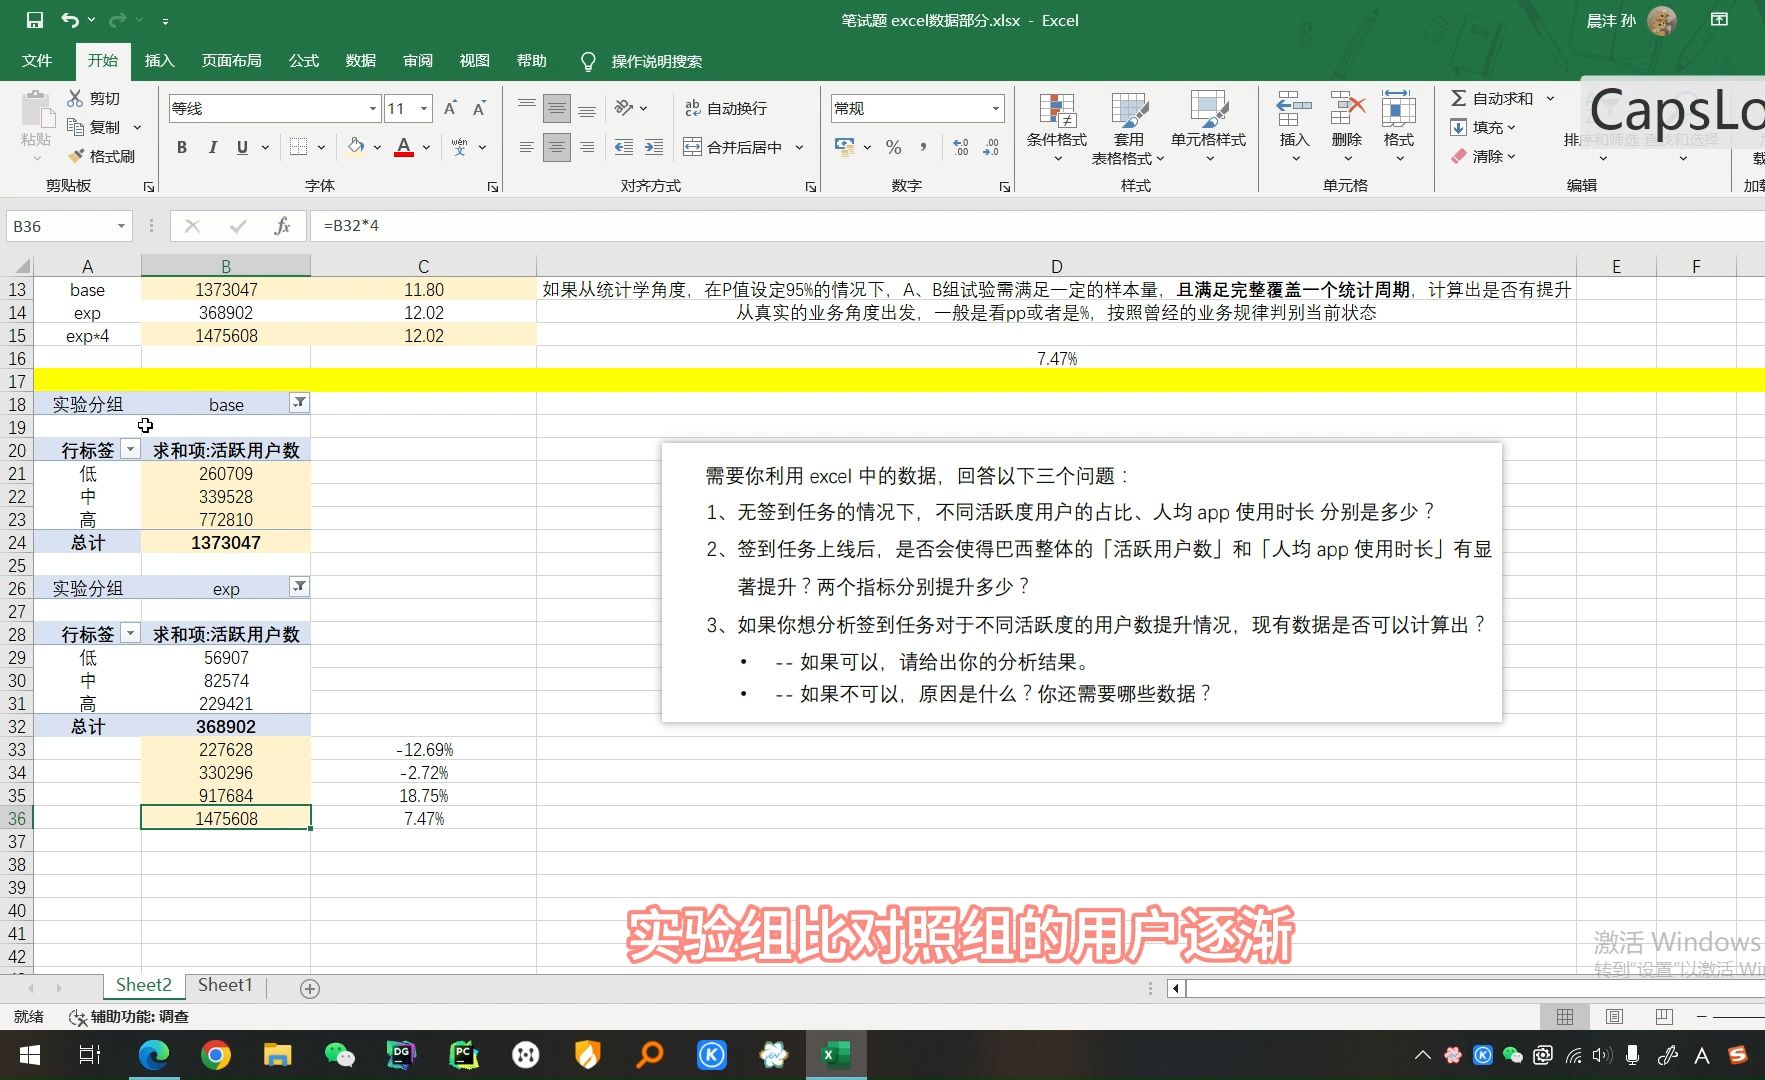Open the Format cells menu (格式)
1765x1080 pixels.
click(x=1399, y=126)
